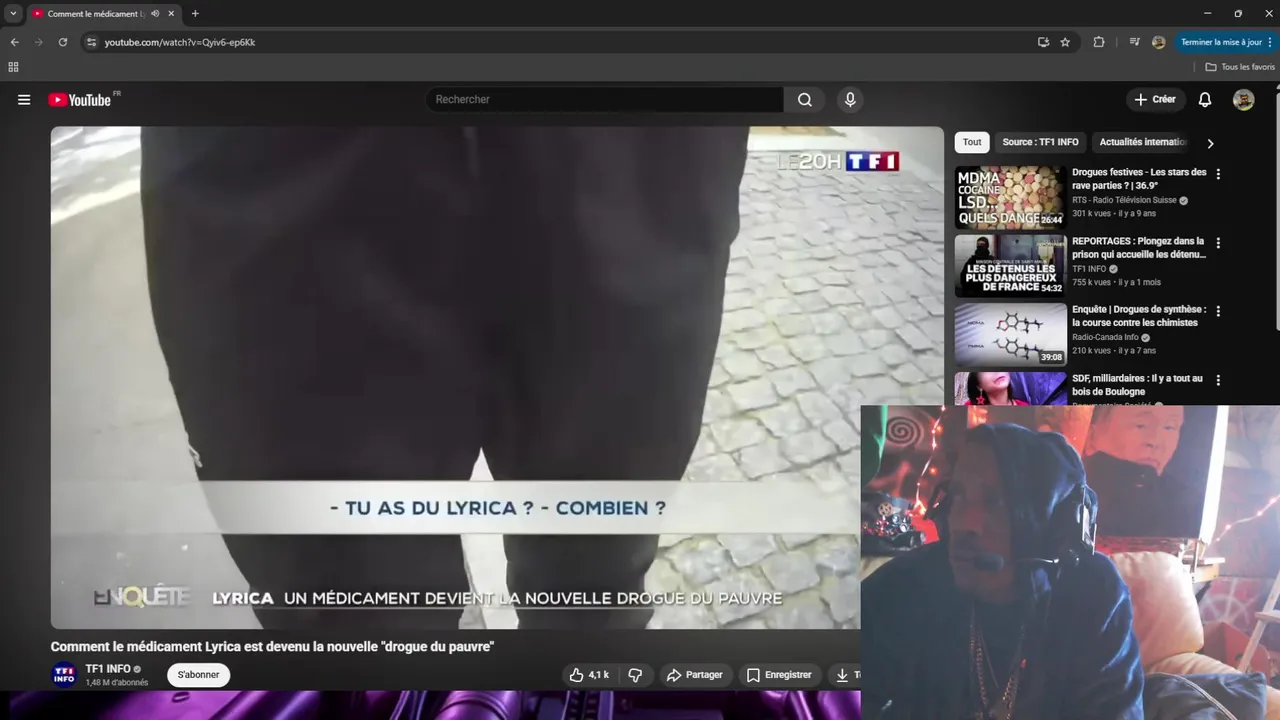This screenshot has width=1280, height=720.
Task: Select the 'Actualités internatio…' chip
Action: tap(1142, 142)
